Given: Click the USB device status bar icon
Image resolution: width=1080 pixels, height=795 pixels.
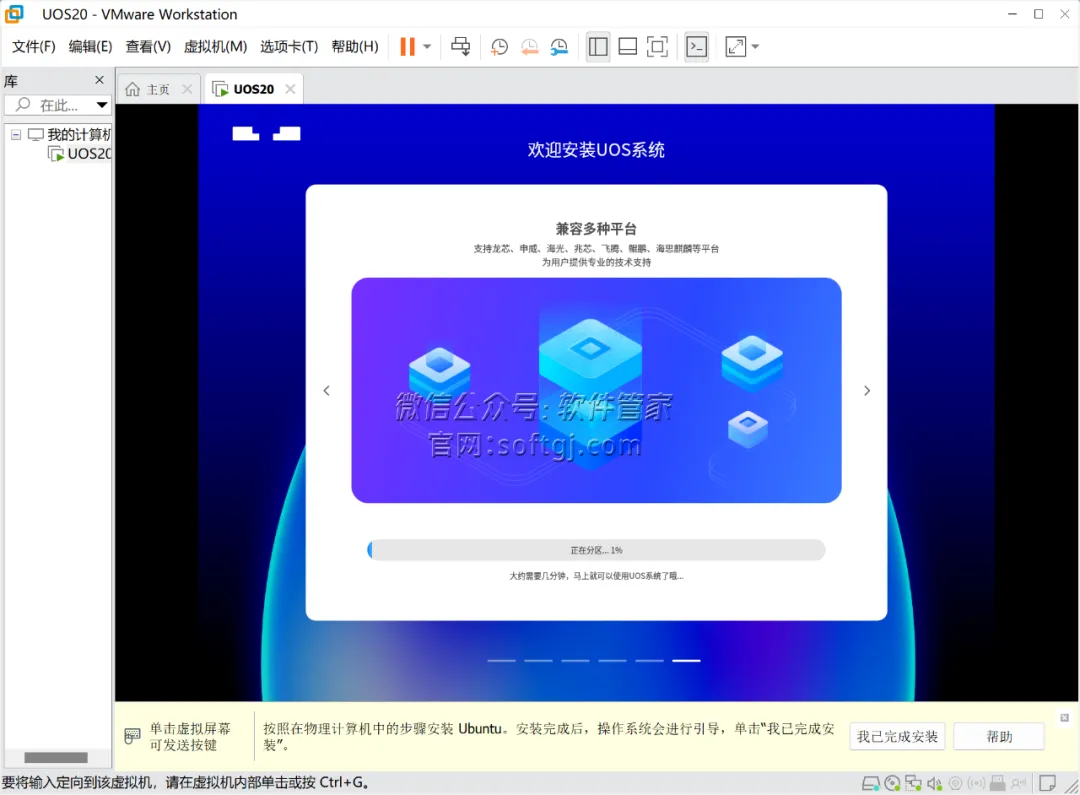Looking at the screenshot, I should (997, 783).
